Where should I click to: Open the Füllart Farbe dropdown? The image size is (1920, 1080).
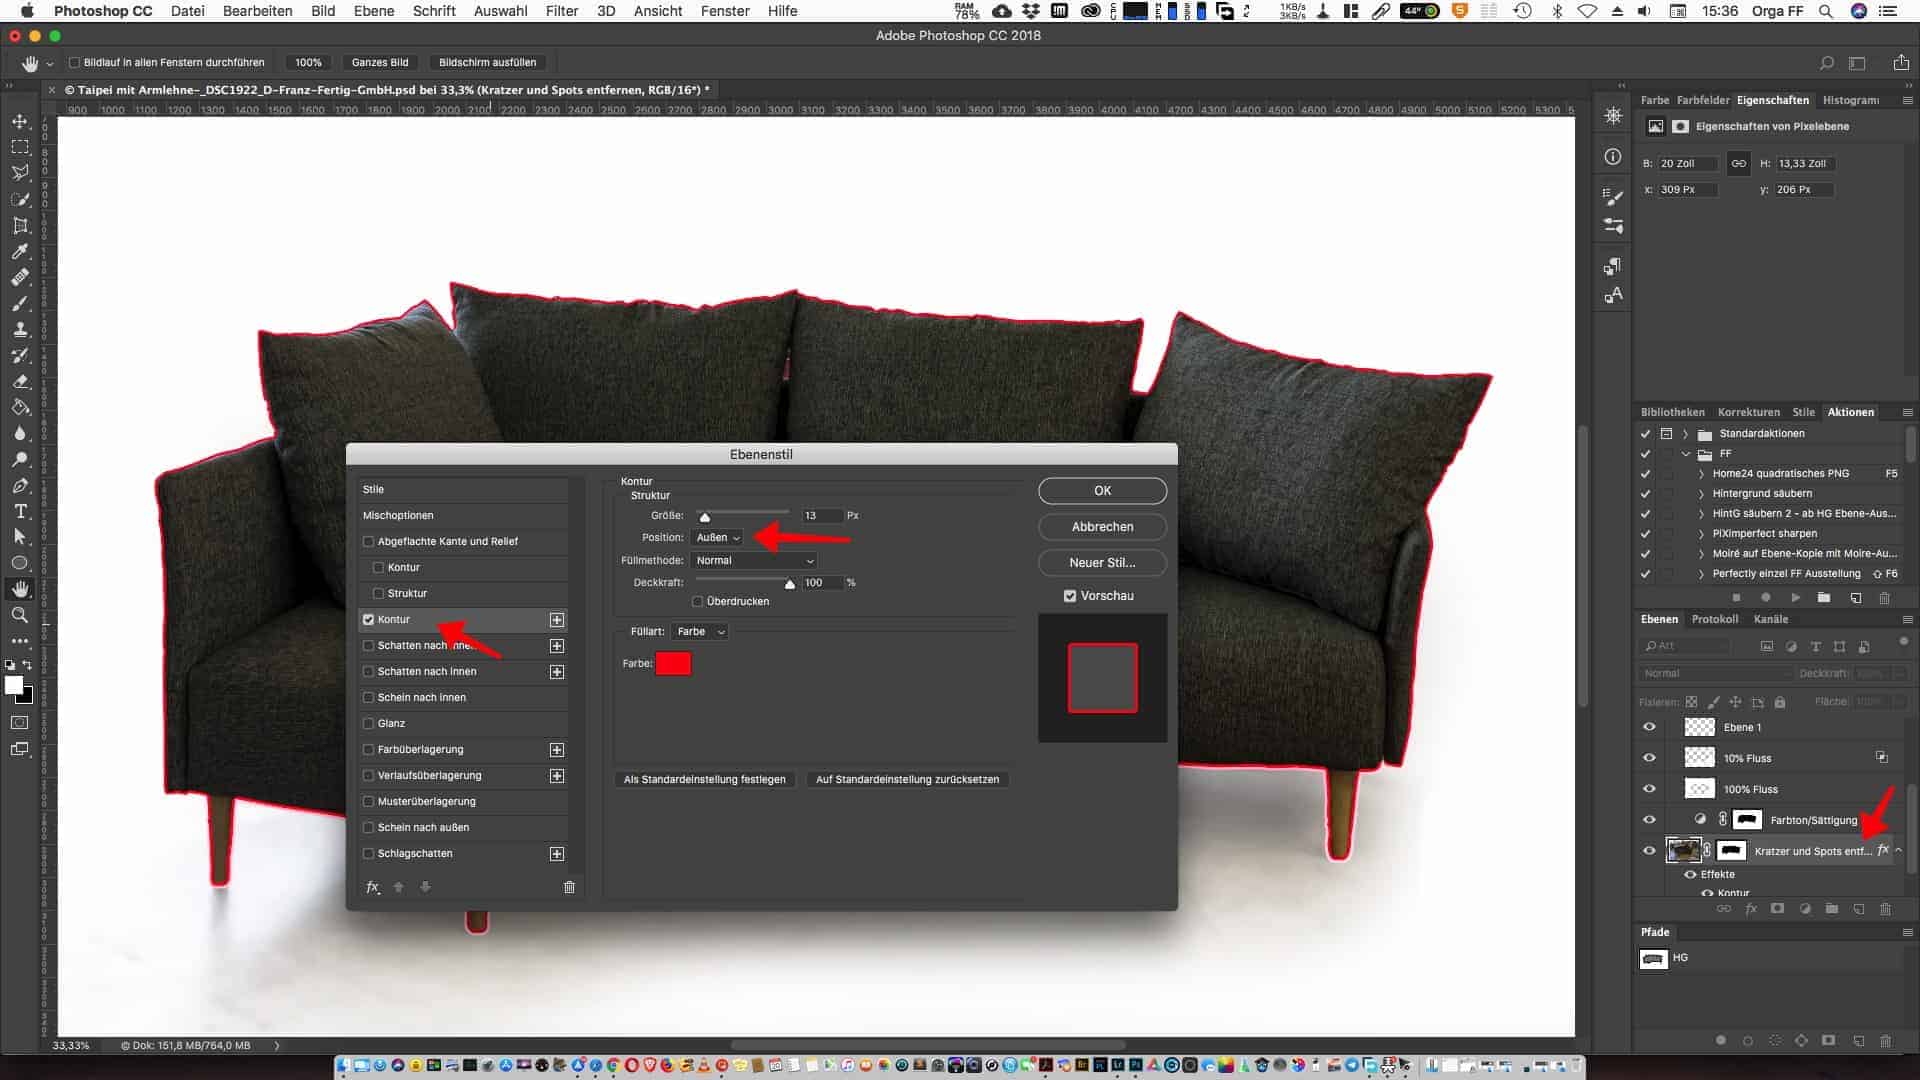[x=700, y=632]
